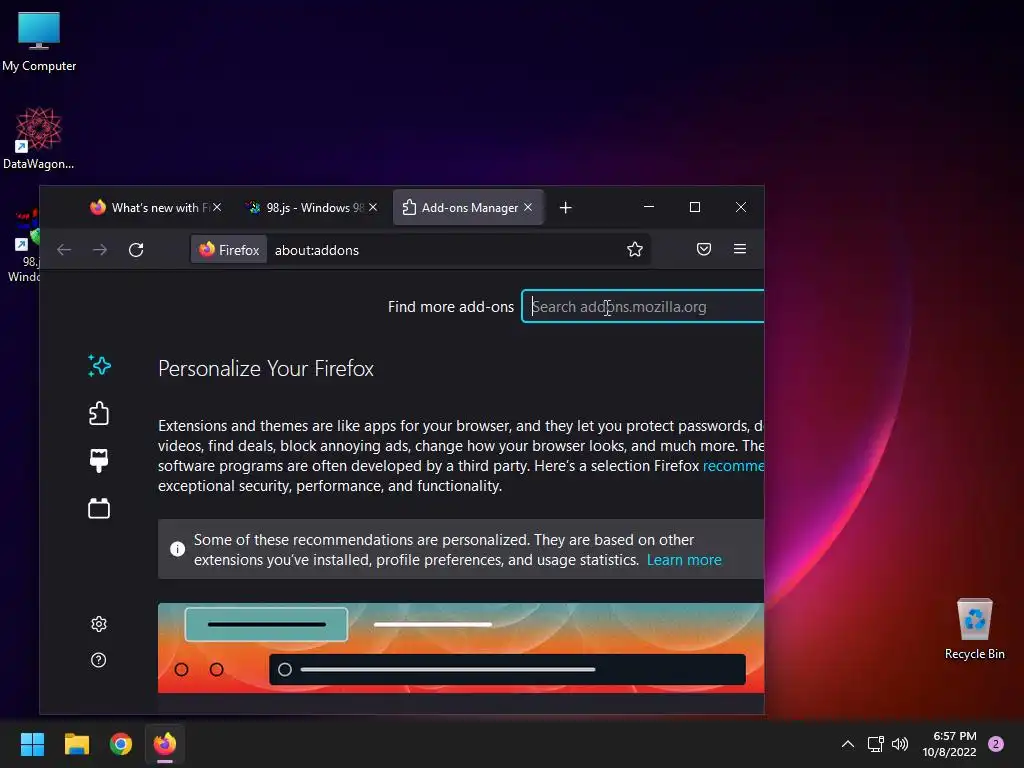Viewport: 1024px width, 768px height.
Task: Focus the Search addons.mozilla.org field
Action: (643, 306)
